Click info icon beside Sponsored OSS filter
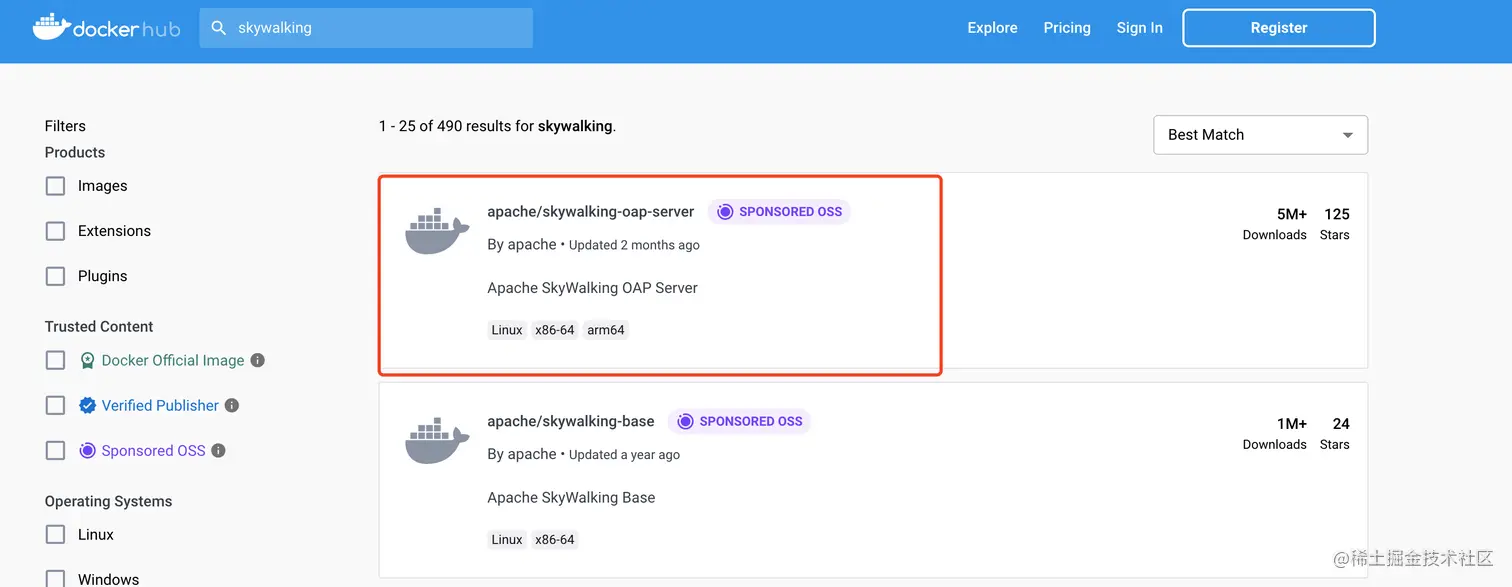This screenshot has height=587, width=1512. pos(219,450)
